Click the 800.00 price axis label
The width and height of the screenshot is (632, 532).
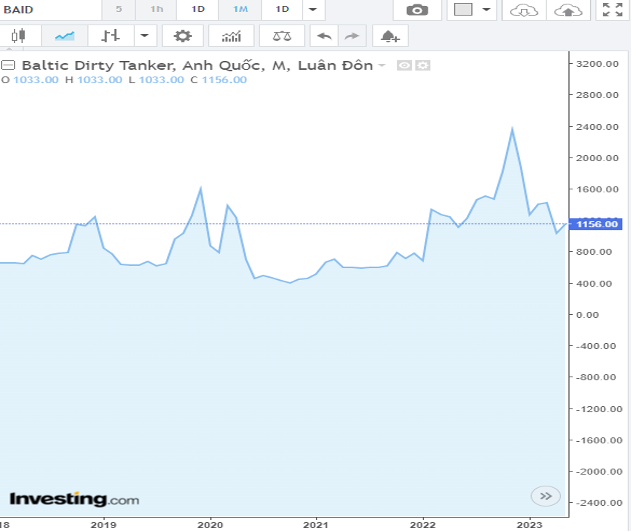pyautogui.click(x=594, y=252)
